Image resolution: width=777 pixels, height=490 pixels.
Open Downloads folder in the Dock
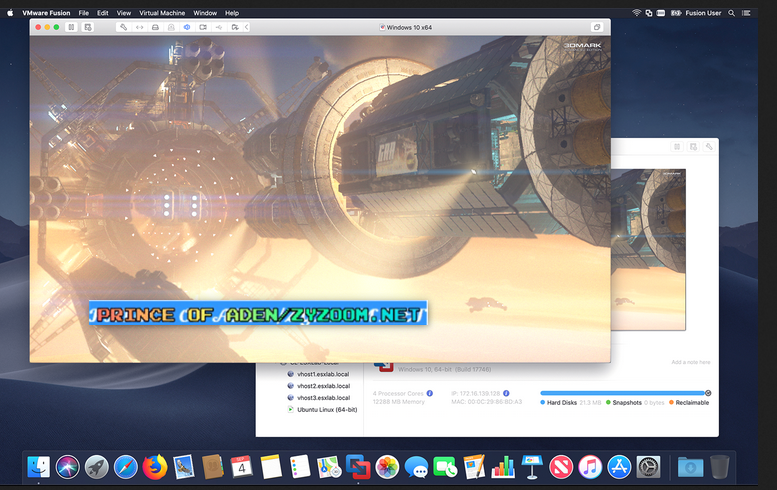coord(690,467)
